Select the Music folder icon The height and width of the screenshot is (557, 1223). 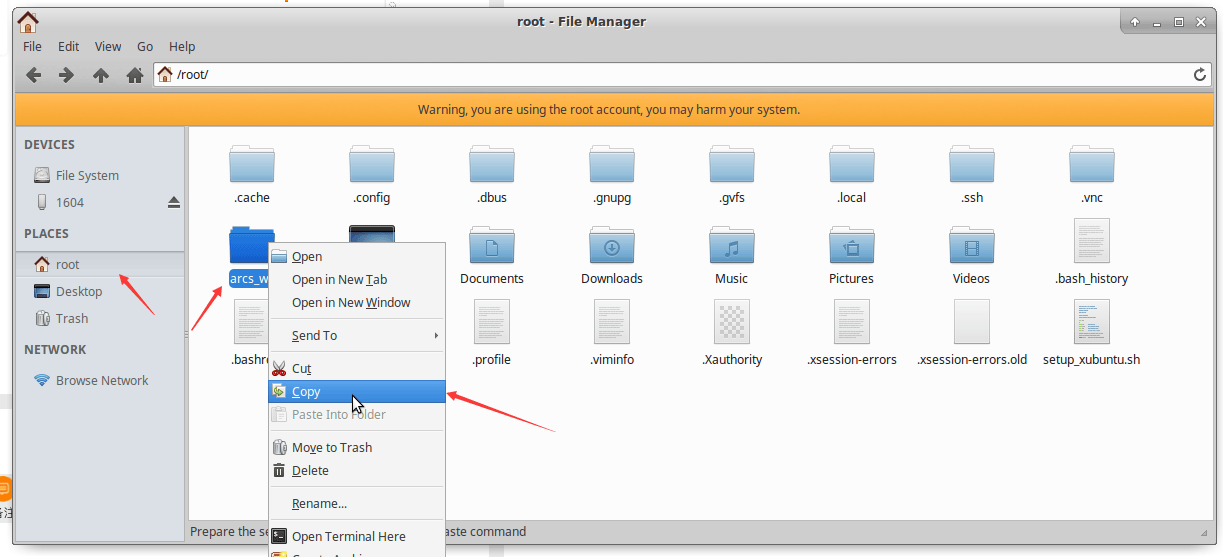coord(732,245)
